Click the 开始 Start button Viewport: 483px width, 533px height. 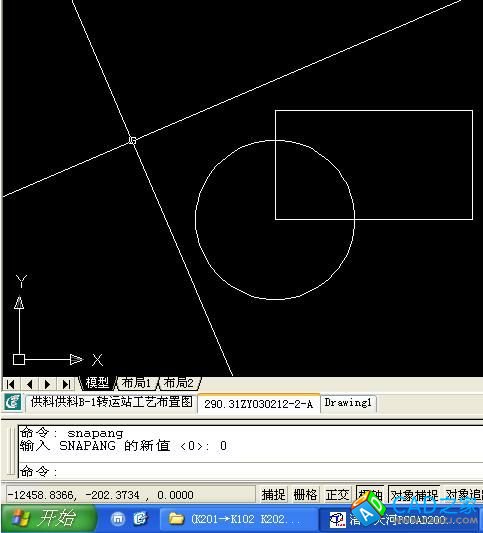tap(48, 519)
